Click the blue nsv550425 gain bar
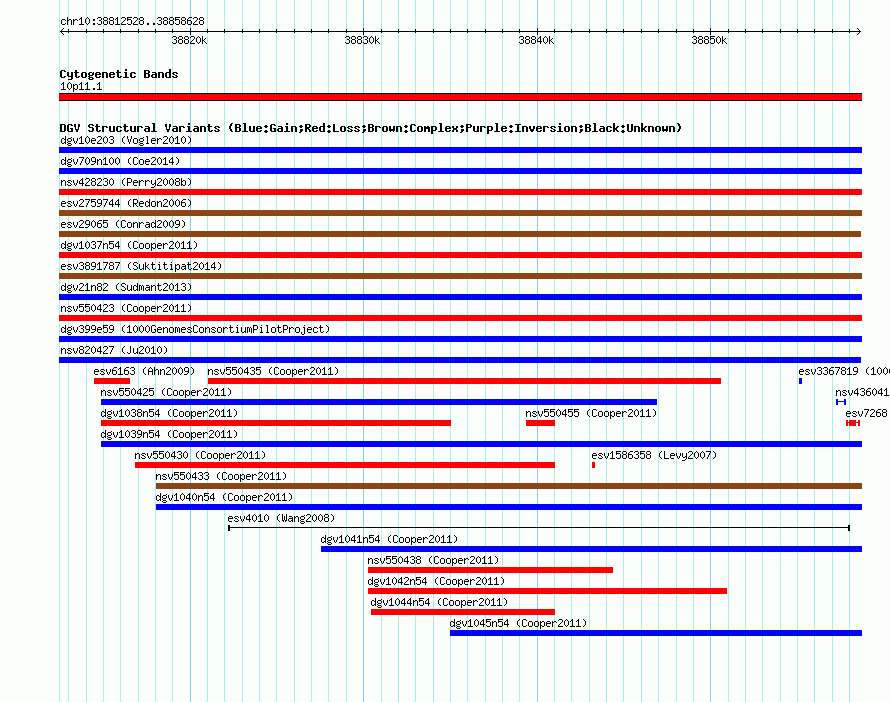This screenshot has width=890, height=702. coord(379,402)
